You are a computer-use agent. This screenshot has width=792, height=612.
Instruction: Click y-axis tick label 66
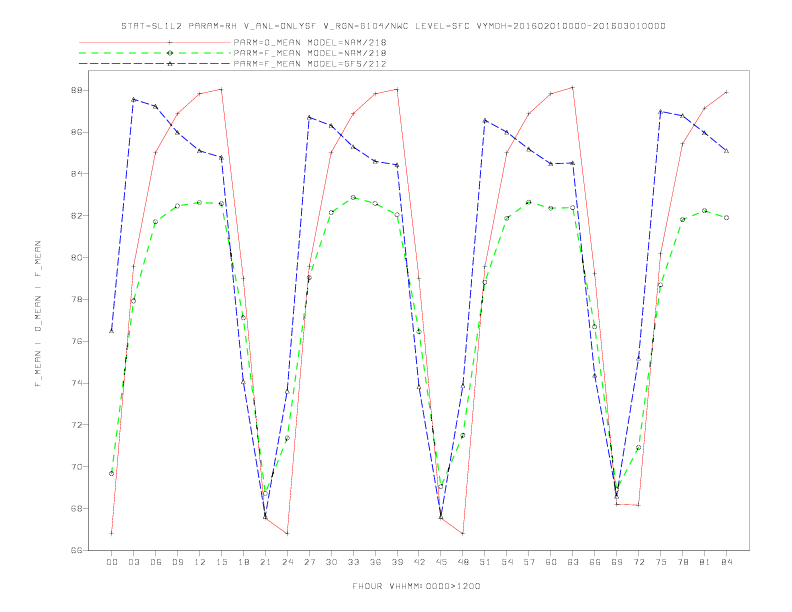pos(76,550)
